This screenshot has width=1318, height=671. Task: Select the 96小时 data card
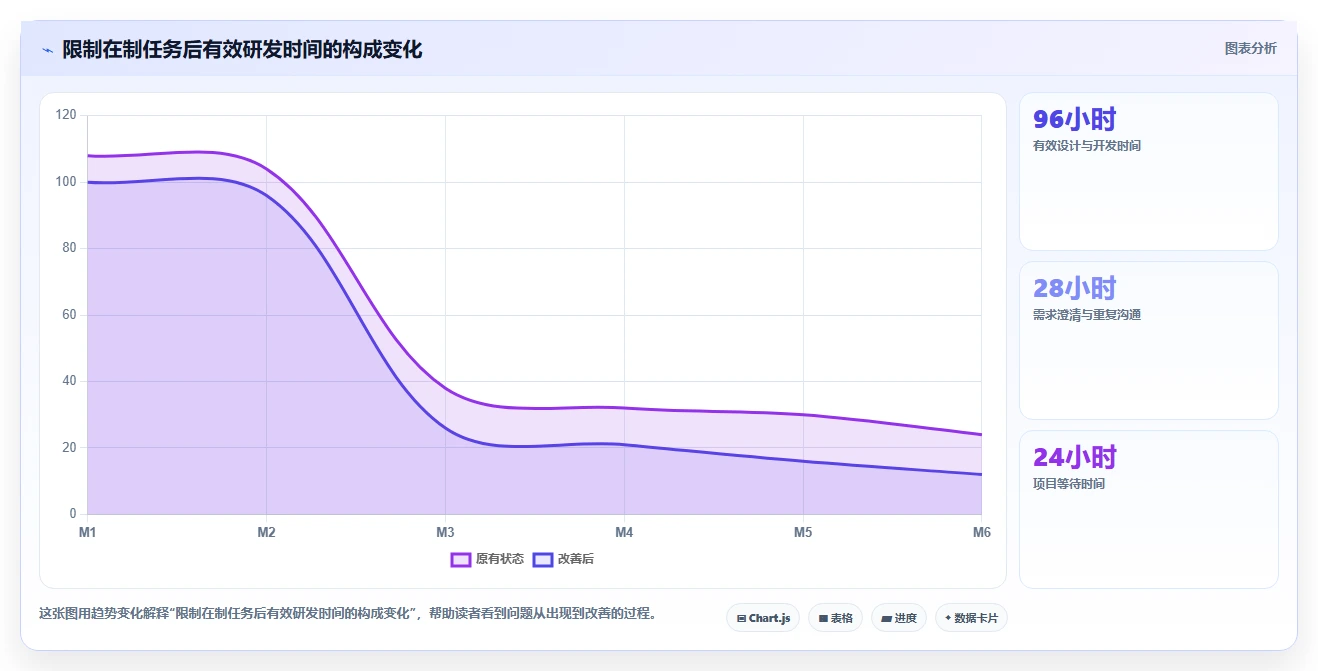pos(1149,171)
